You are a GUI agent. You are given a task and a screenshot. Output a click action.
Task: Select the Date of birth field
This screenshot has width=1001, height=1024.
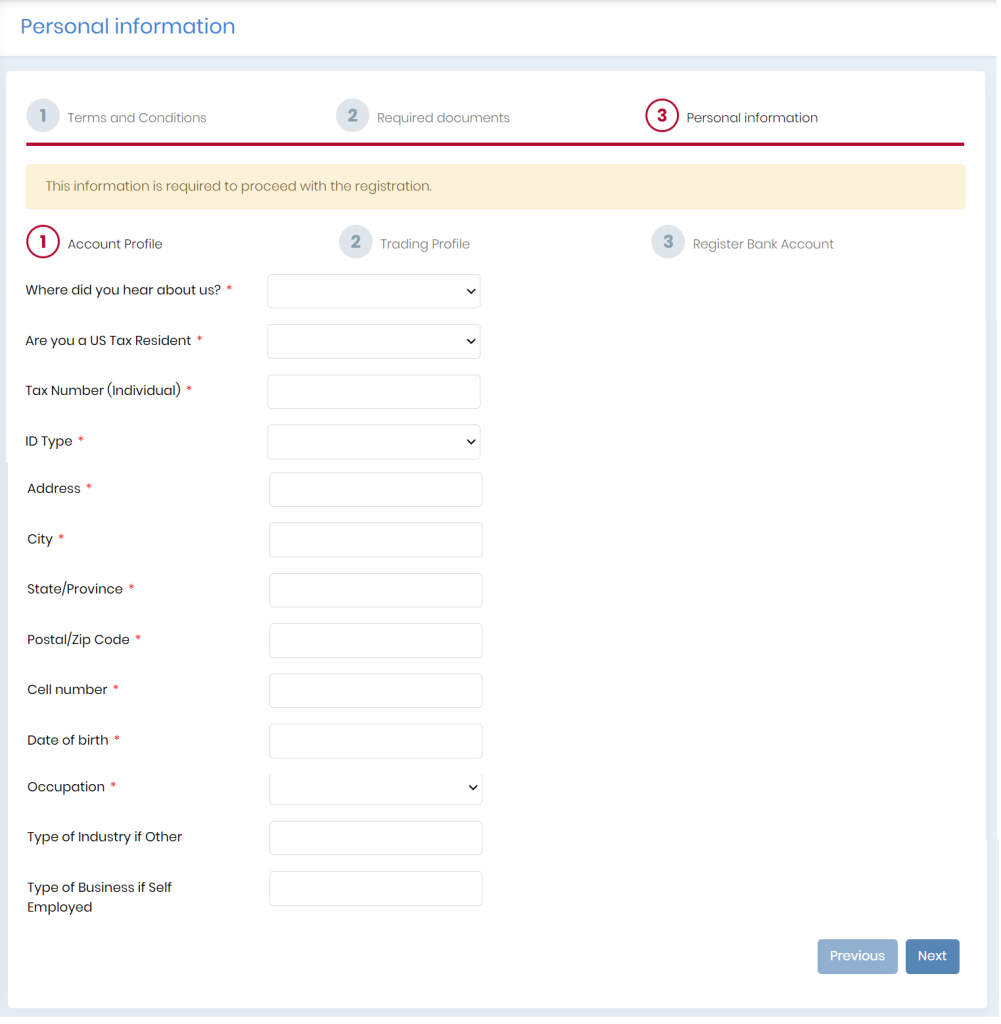pyautogui.click(x=375, y=741)
